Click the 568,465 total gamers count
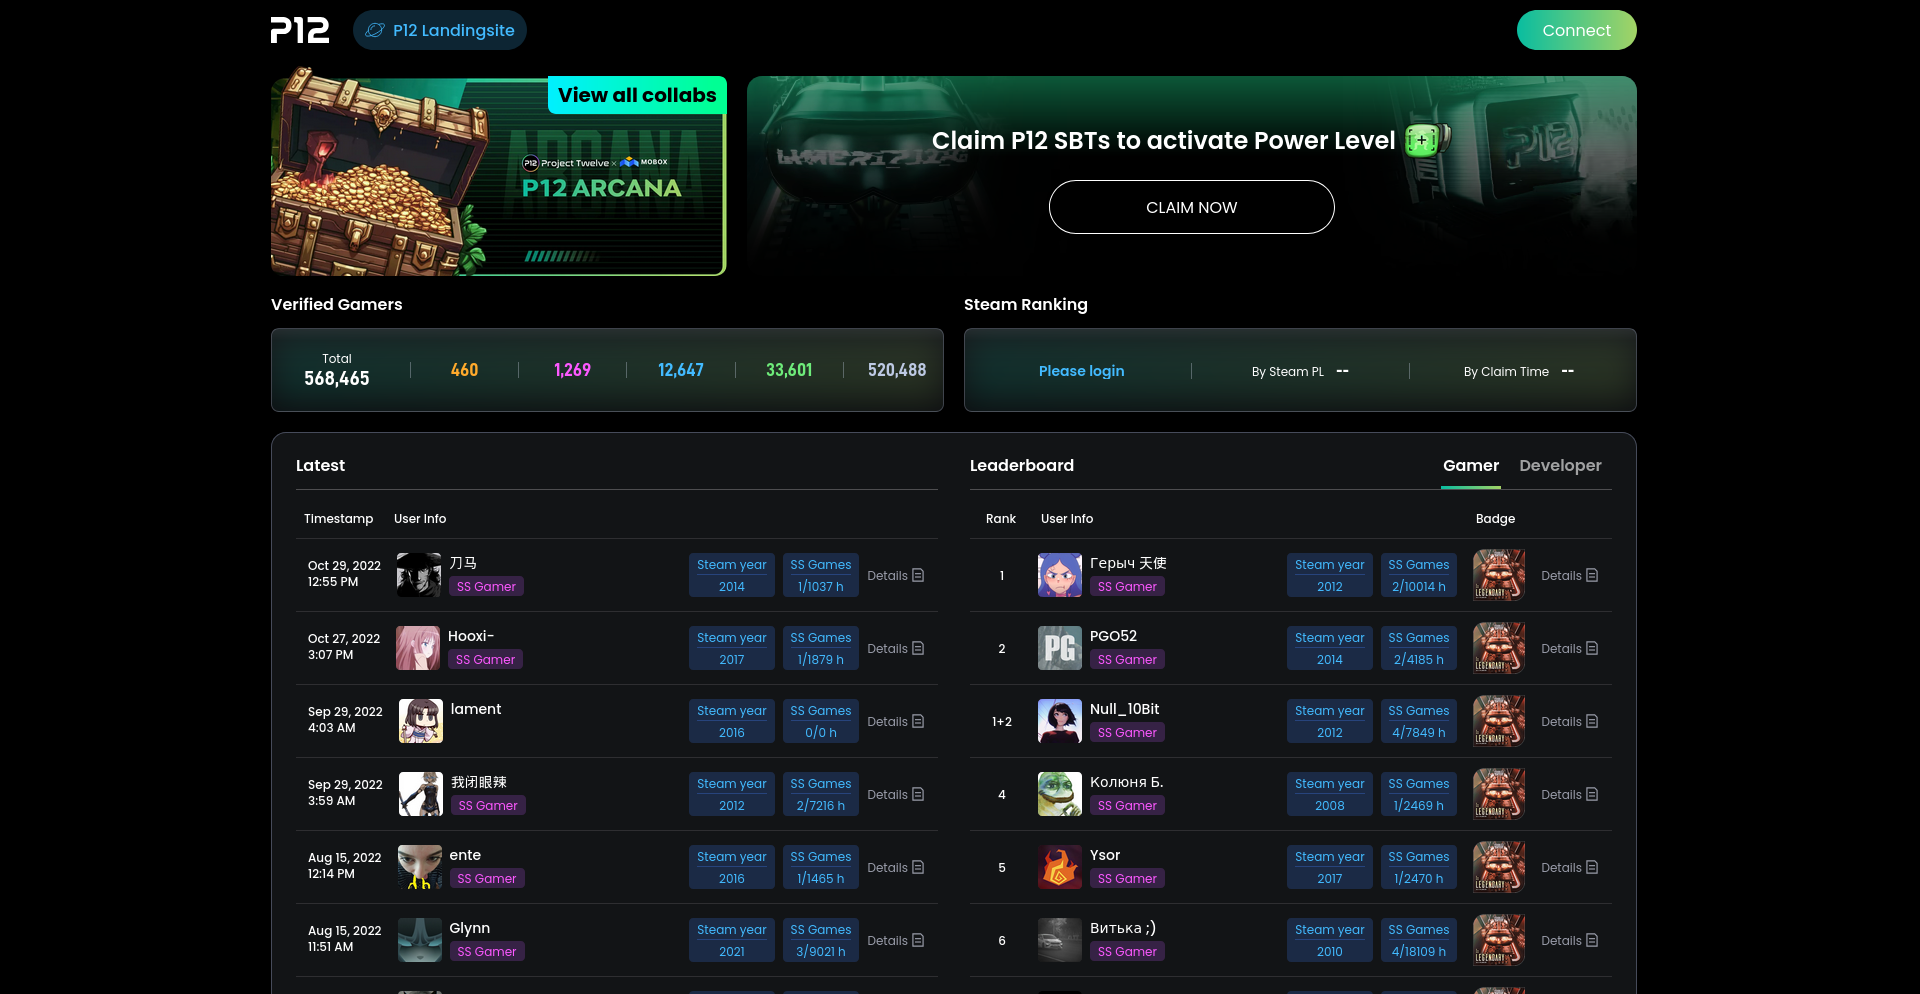This screenshot has height=994, width=1920. (x=337, y=378)
